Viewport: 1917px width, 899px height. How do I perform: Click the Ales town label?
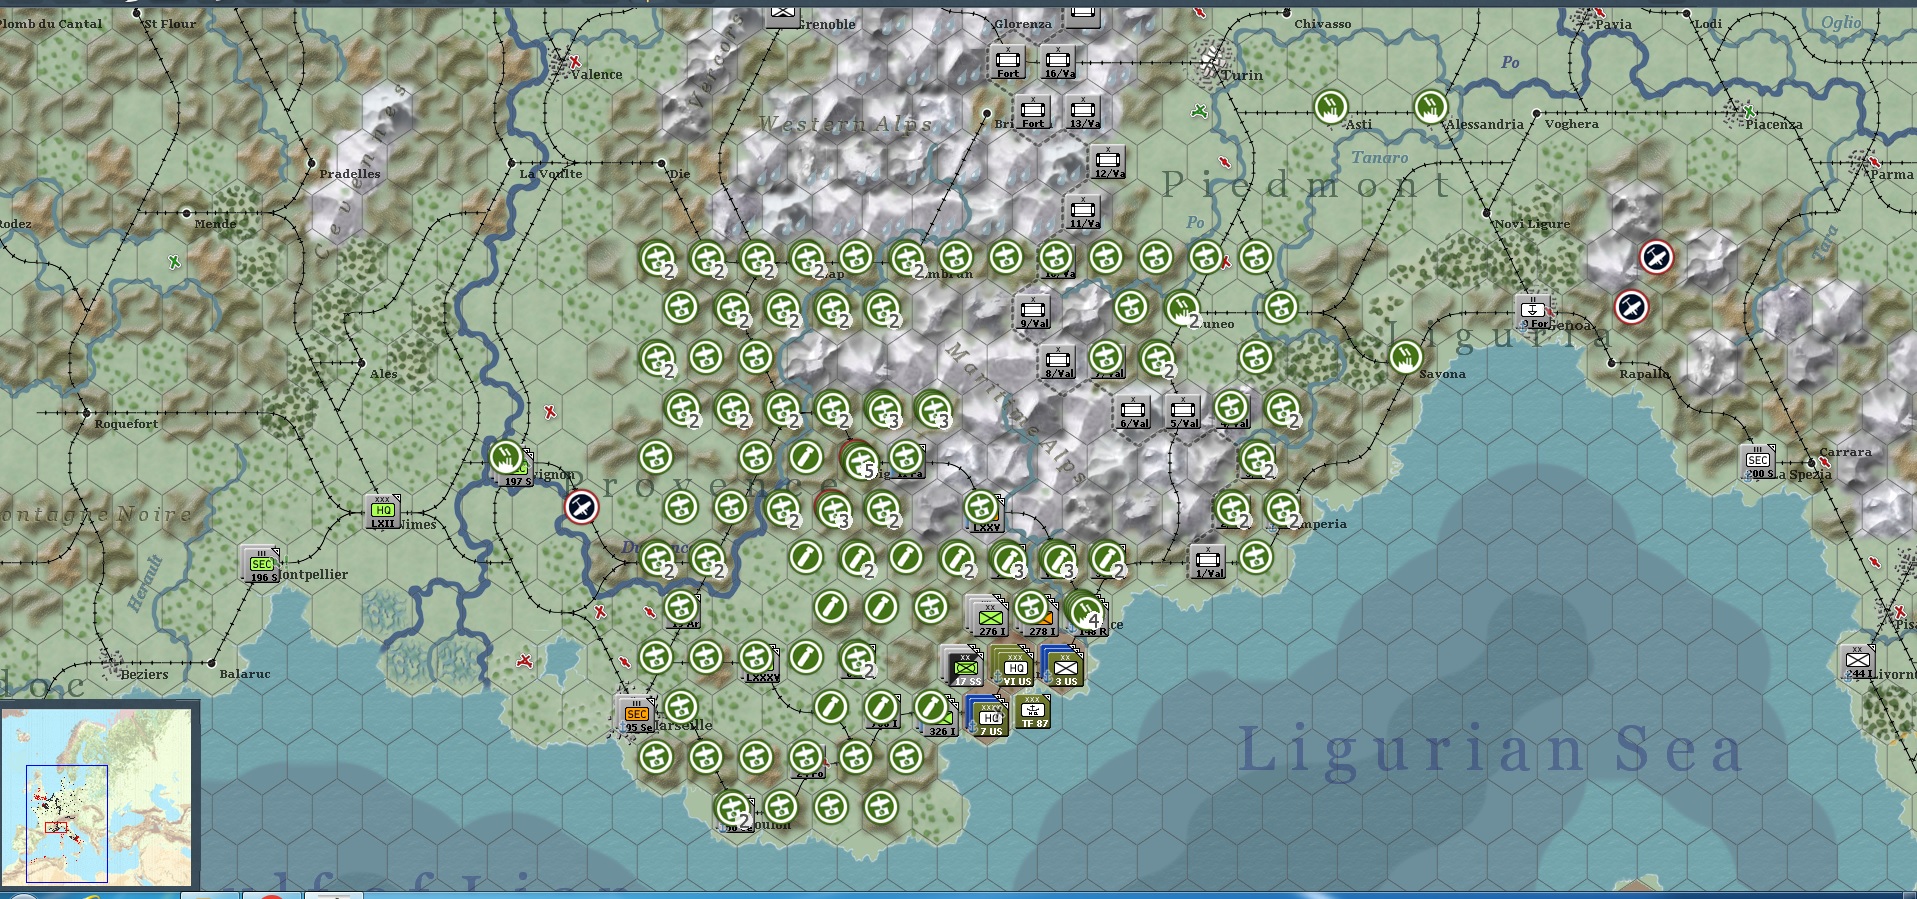pos(384,375)
